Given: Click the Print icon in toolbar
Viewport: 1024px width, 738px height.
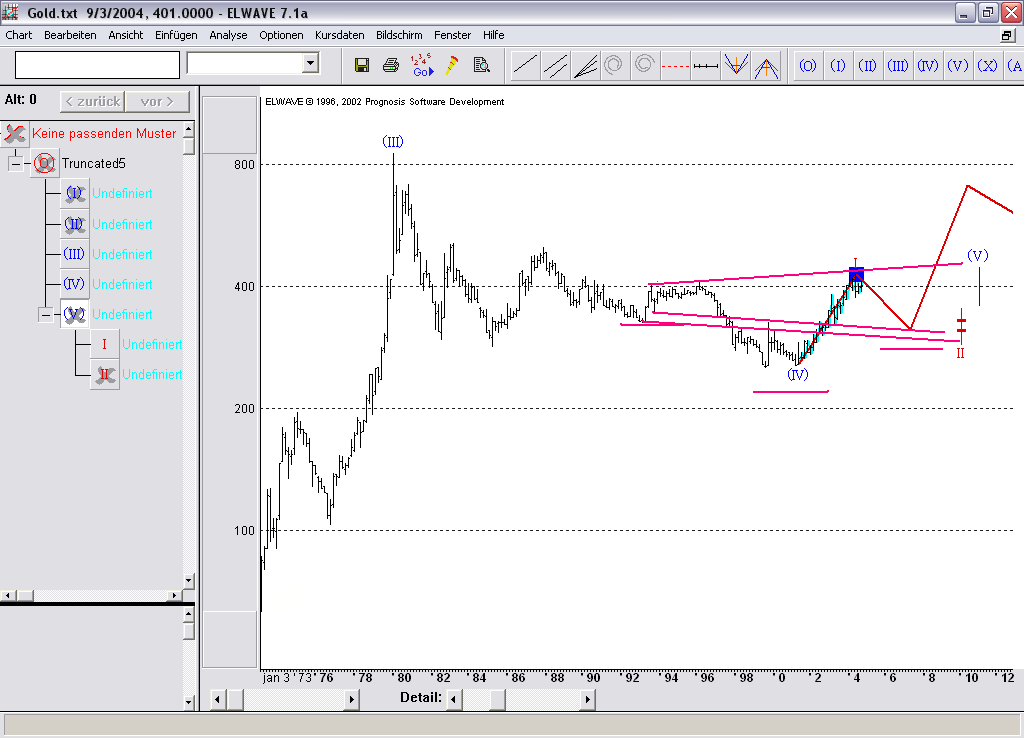Looking at the screenshot, I should tap(391, 65).
